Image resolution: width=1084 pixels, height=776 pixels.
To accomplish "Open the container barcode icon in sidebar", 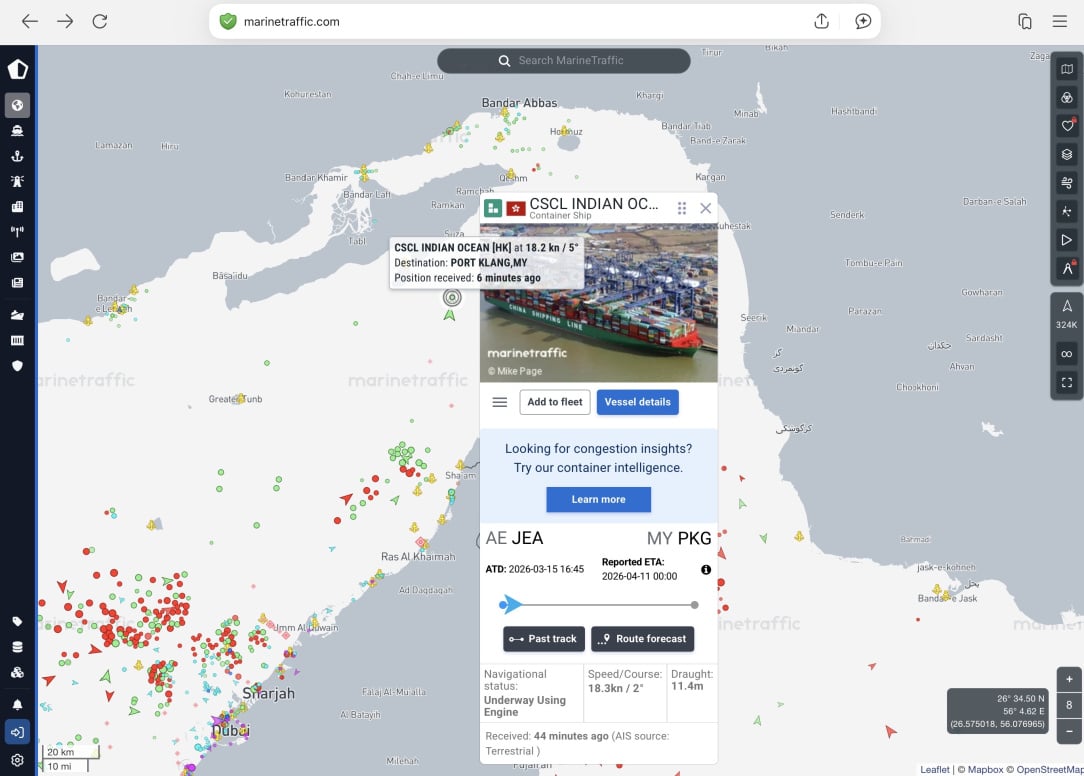I will coord(17,340).
